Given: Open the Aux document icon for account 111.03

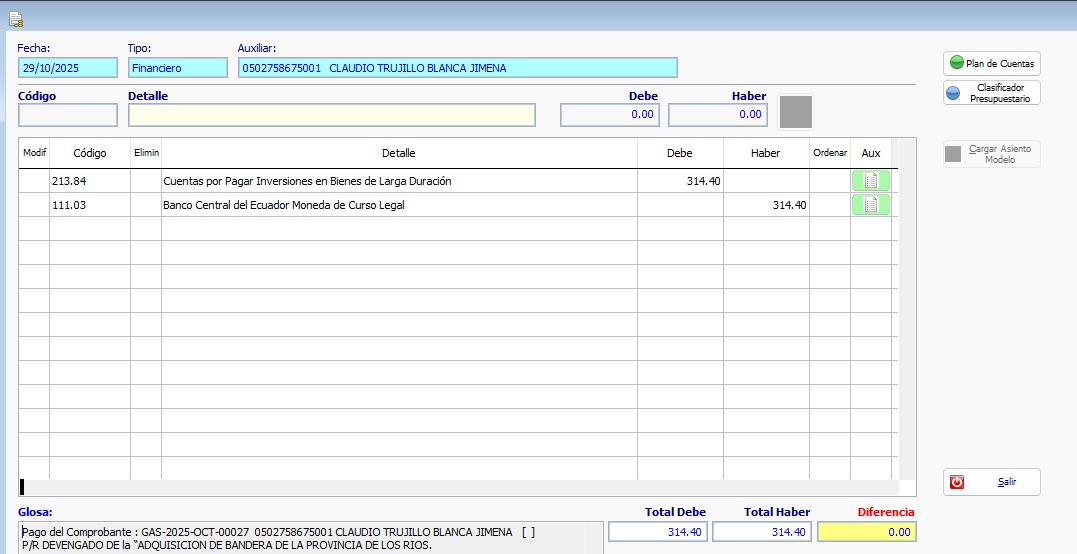Looking at the screenshot, I should [x=870, y=205].
